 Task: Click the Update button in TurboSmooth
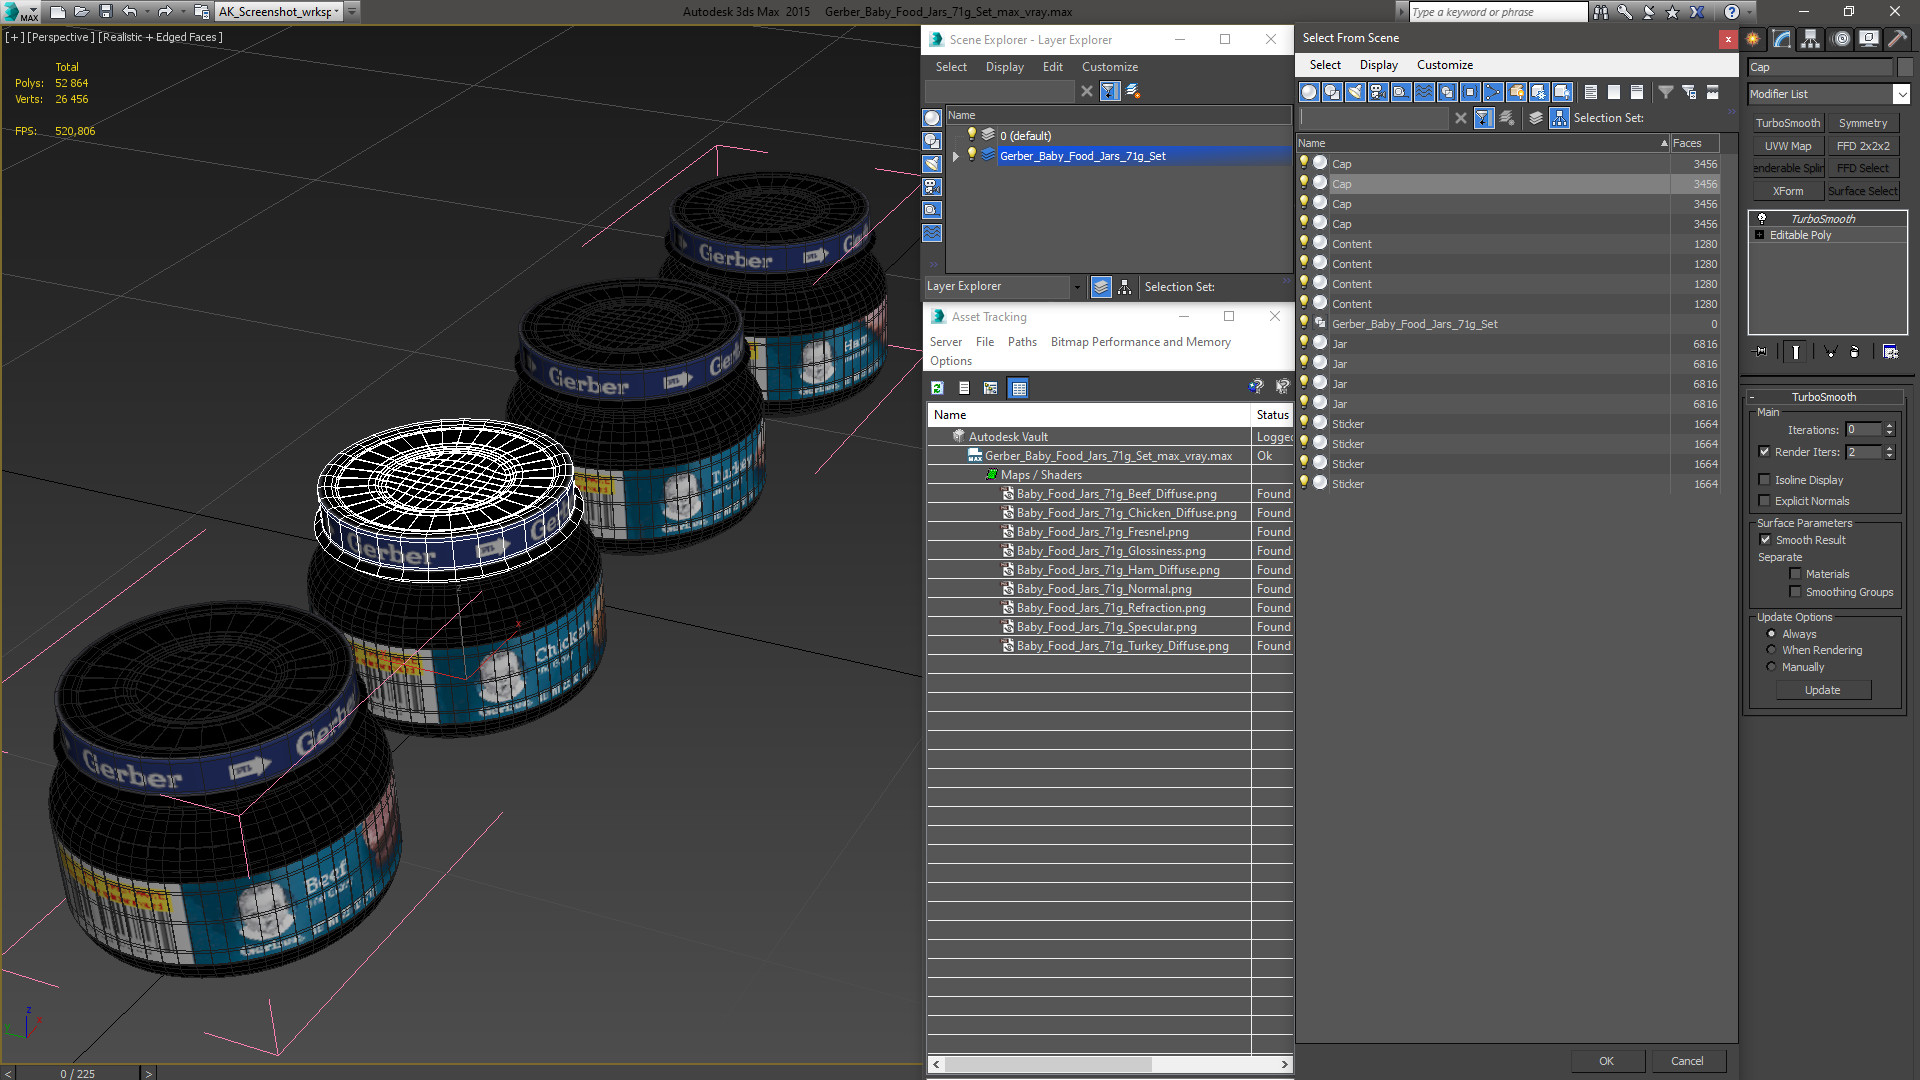(x=1822, y=690)
